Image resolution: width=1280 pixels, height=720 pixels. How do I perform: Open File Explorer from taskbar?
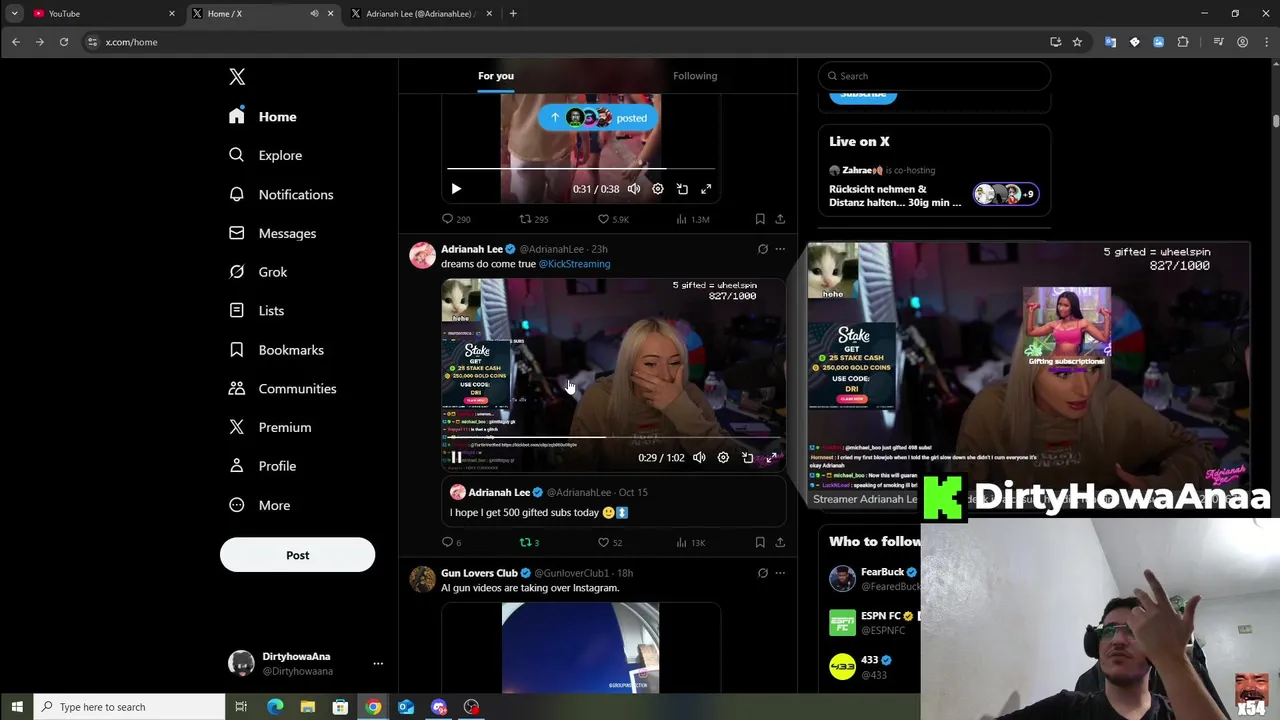[308, 707]
